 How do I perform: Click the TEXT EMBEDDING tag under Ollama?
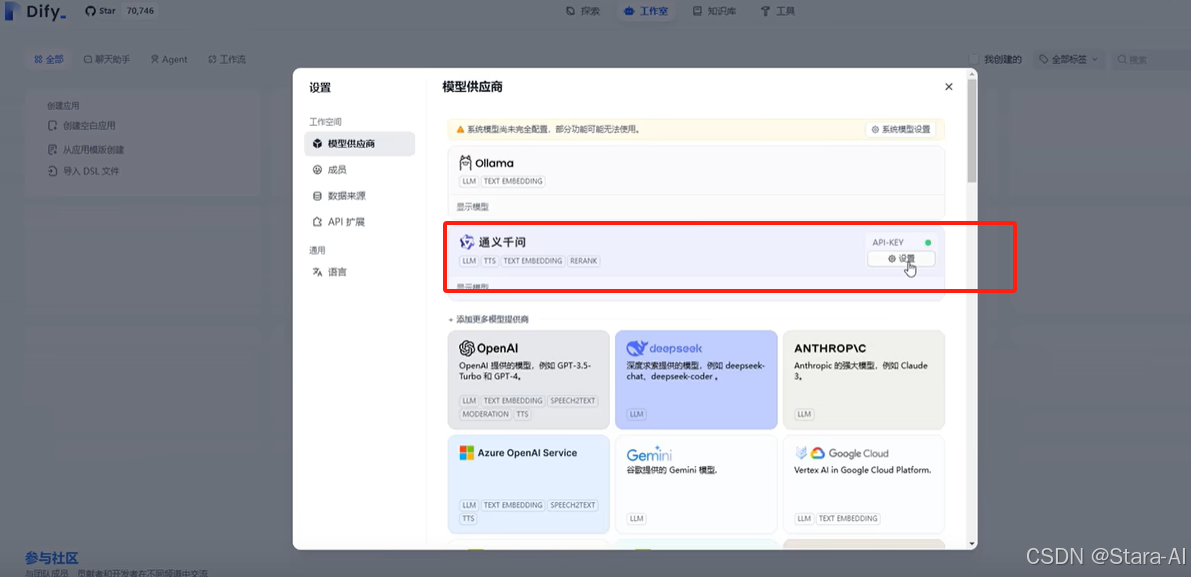[x=513, y=181]
